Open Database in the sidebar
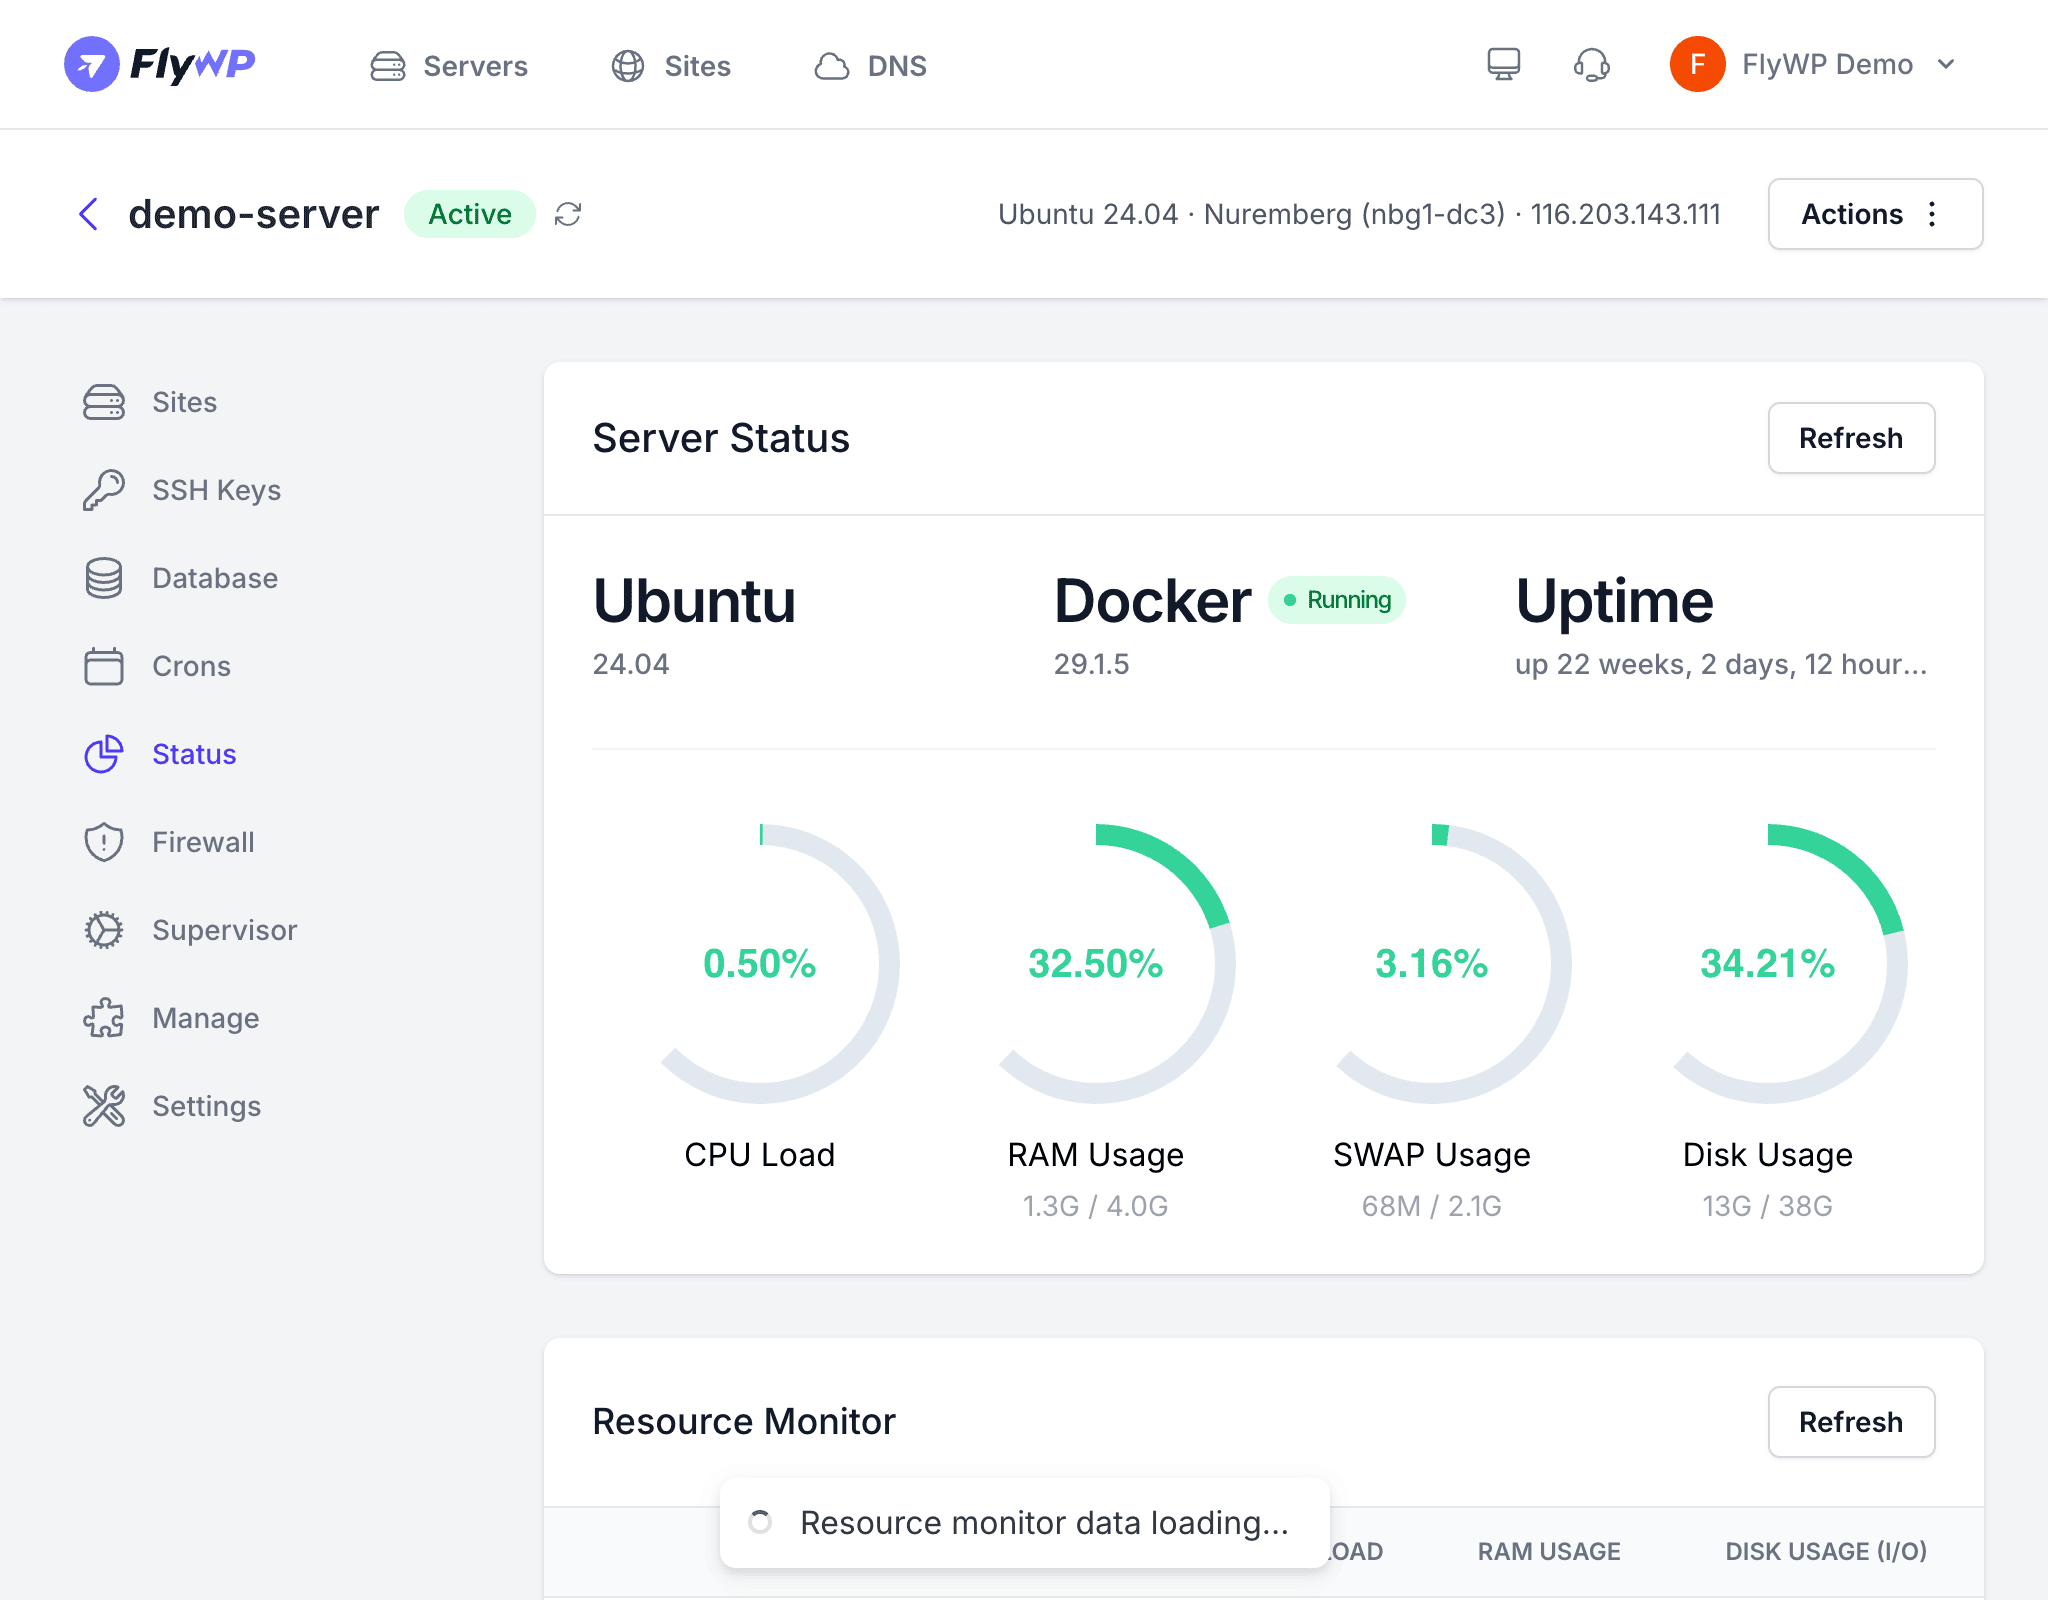 point(215,578)
